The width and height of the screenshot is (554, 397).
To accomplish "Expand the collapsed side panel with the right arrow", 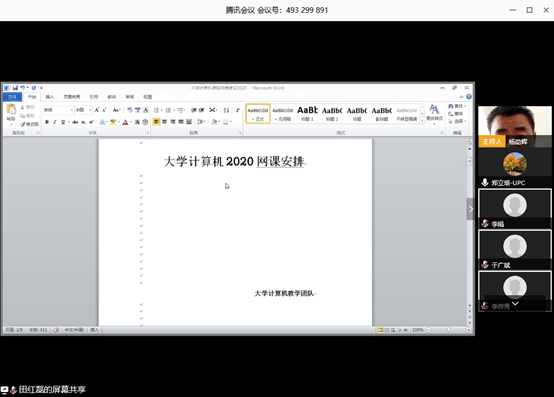I will (x=471, y=209).
